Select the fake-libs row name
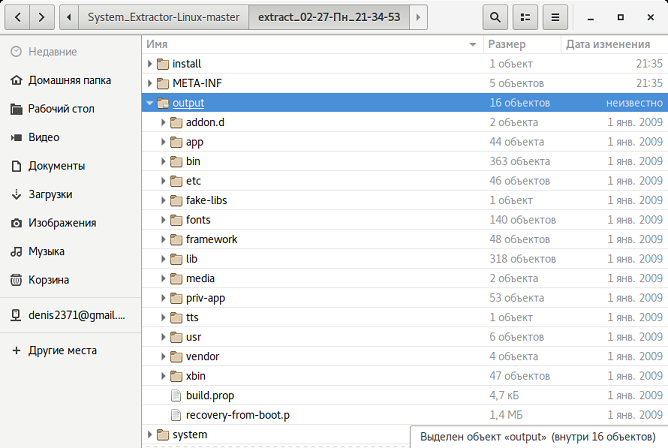668x448 pixels. click(x=207, y=200)
